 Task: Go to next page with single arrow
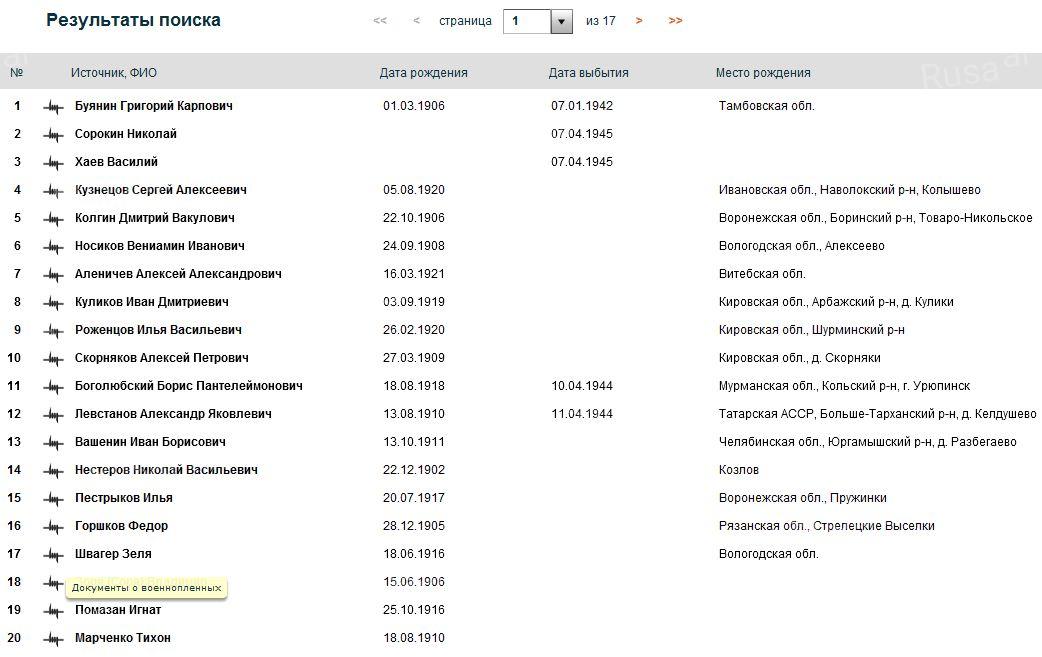tap(639, 21)
